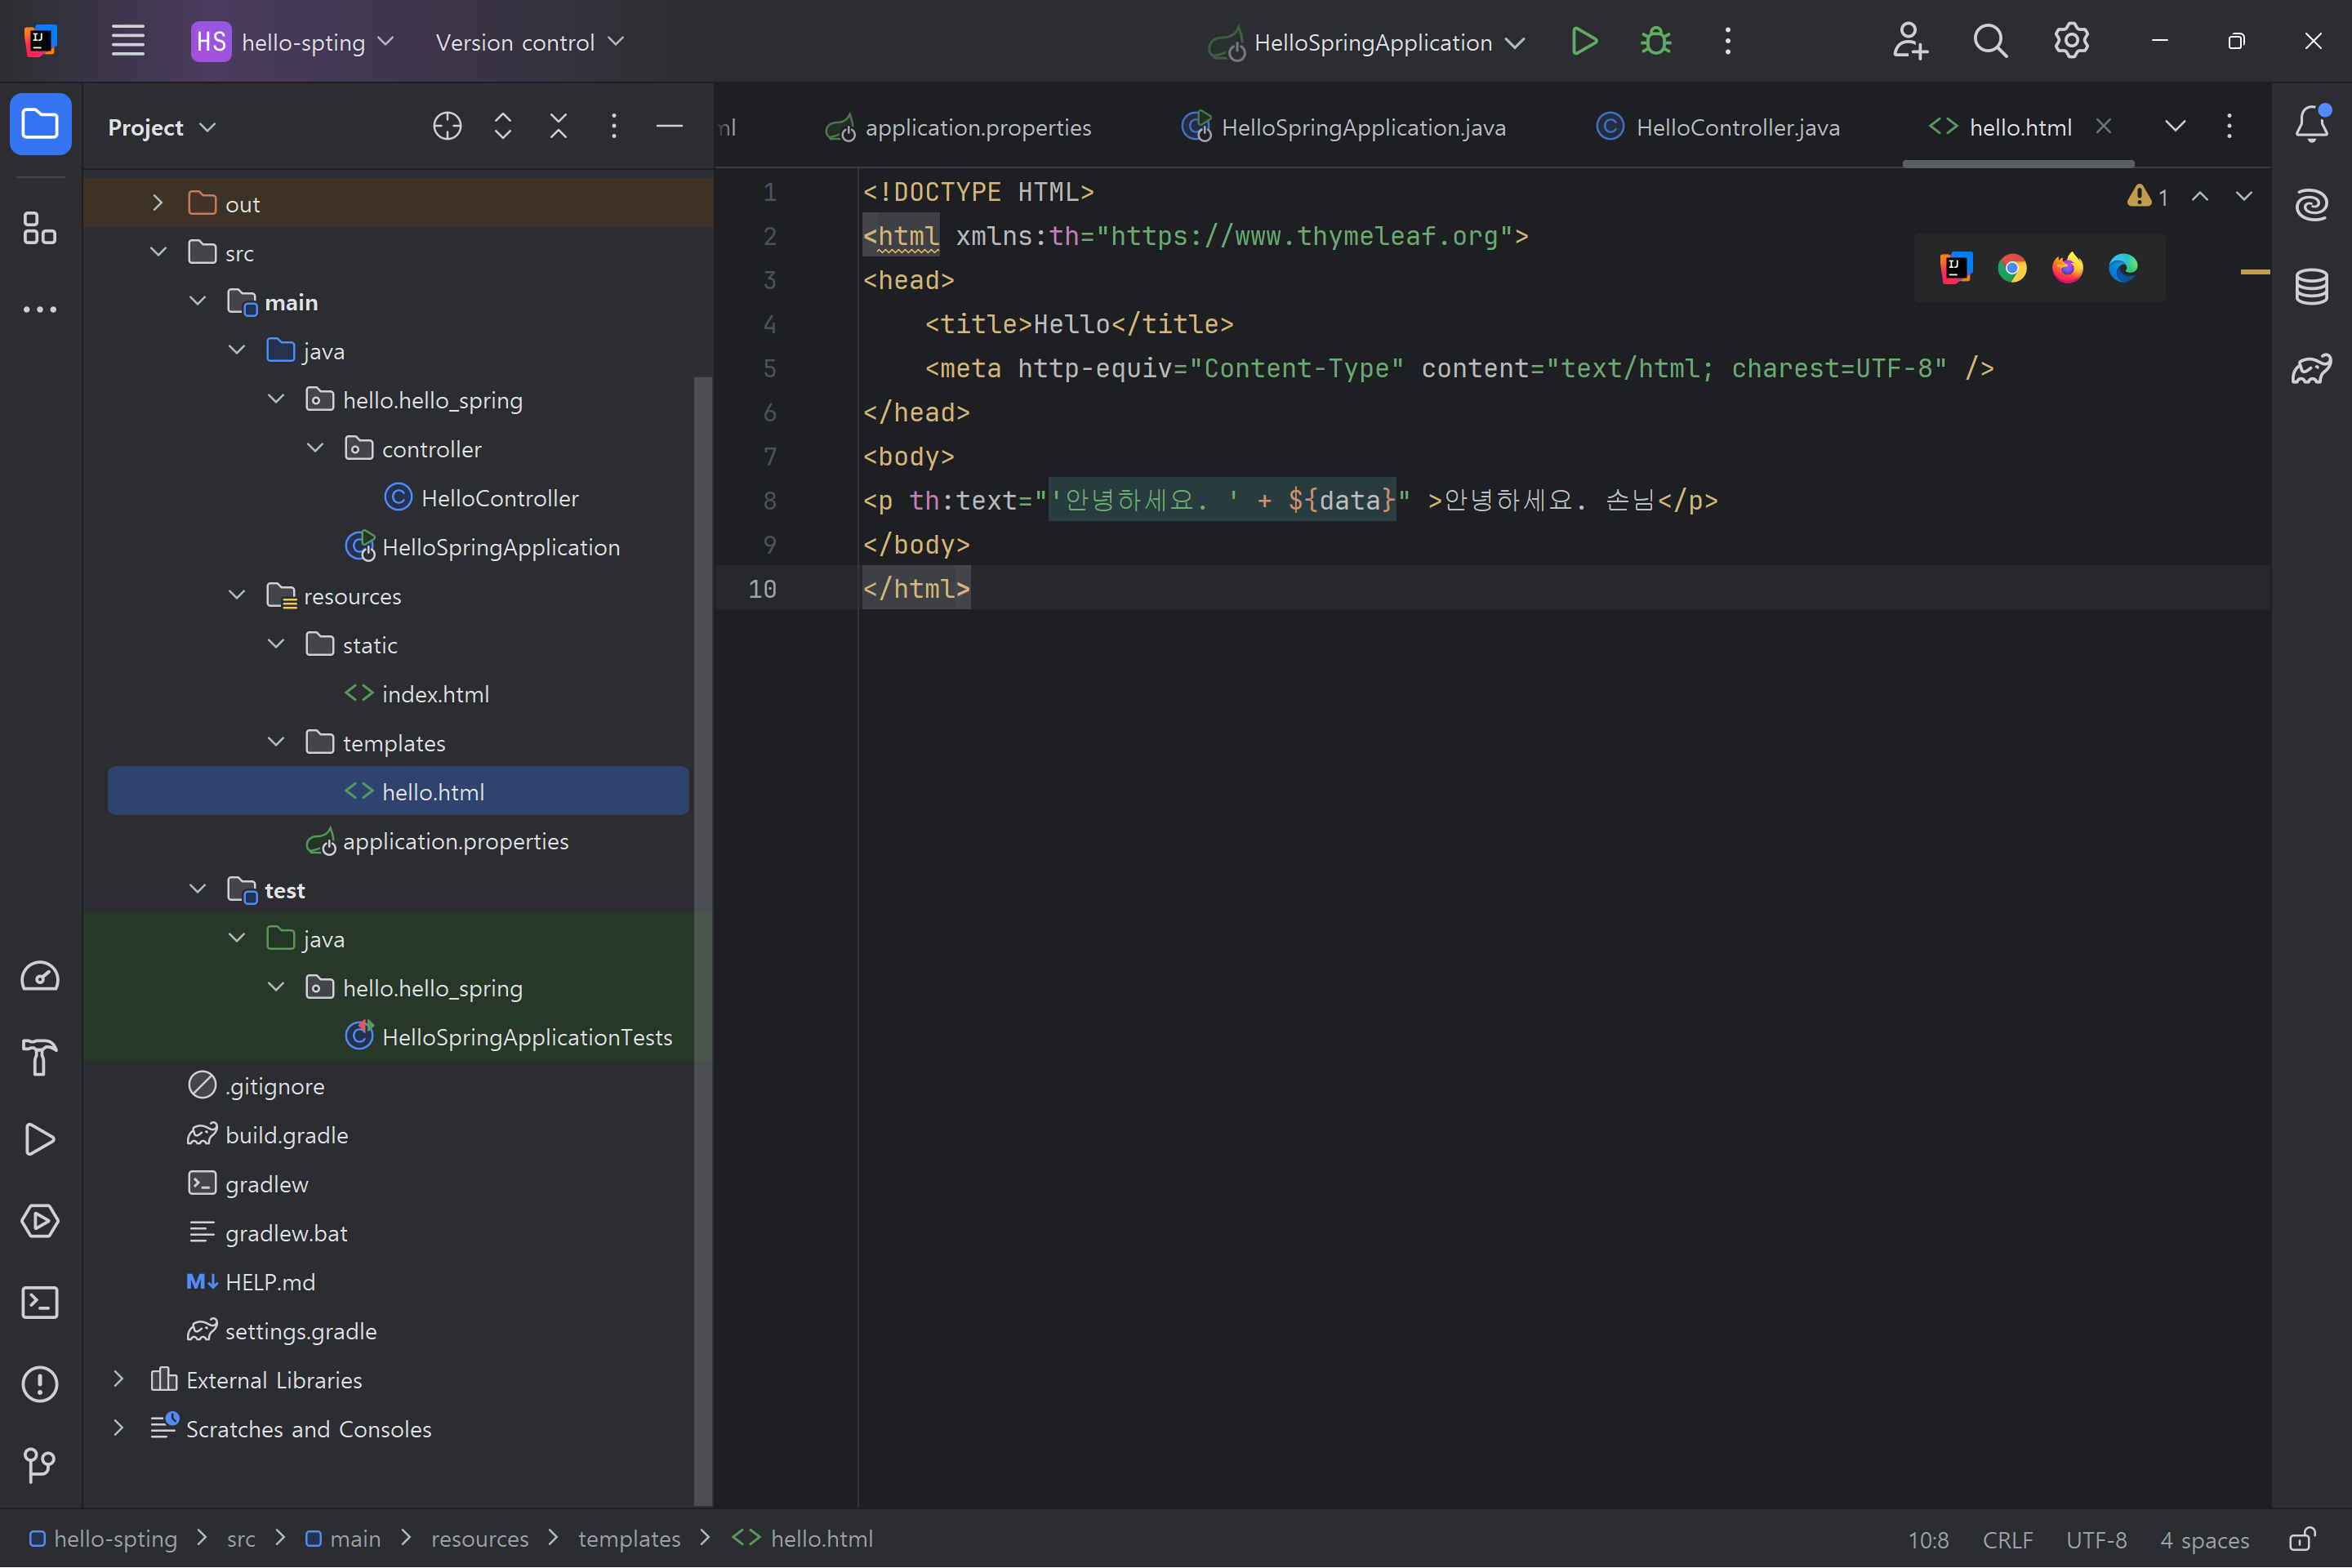Open the warning inspection indicator showing 1
Viewport: 2352px width, 1568px height.
pos(2147,196)
